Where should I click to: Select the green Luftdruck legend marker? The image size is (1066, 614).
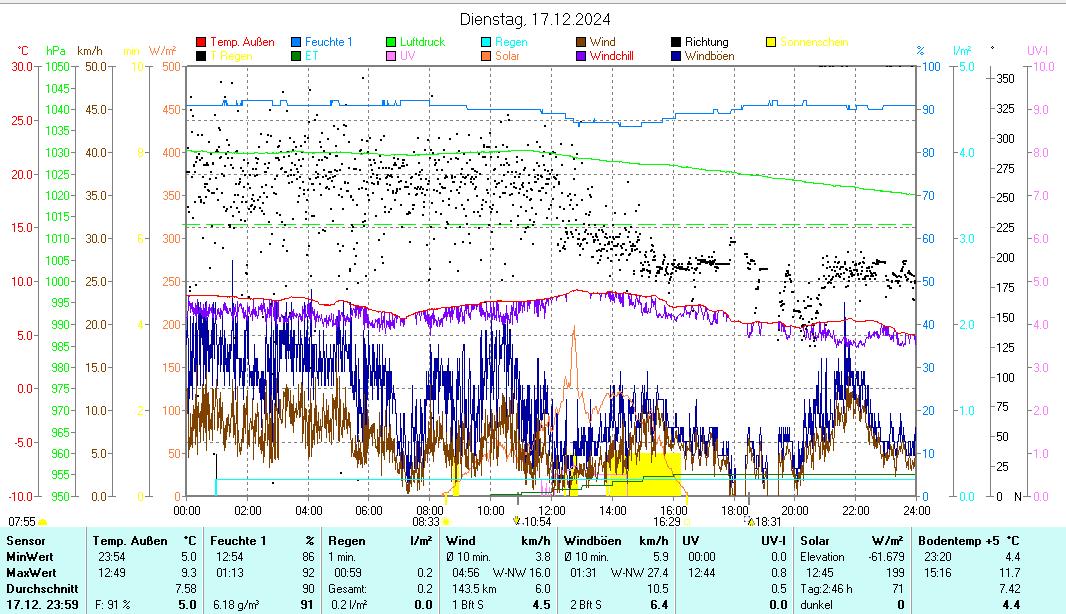(x=391, y=42)
